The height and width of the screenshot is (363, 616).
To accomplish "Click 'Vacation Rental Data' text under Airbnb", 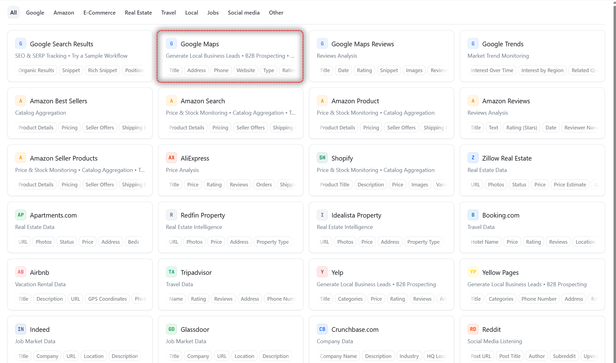I will click(40, 284).
